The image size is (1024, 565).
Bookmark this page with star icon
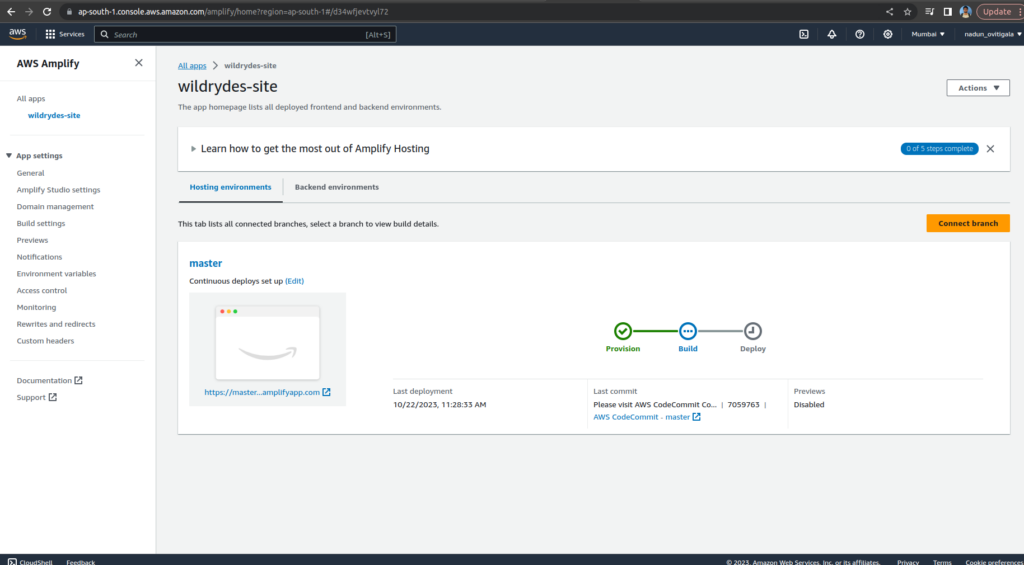click(907, 12)
